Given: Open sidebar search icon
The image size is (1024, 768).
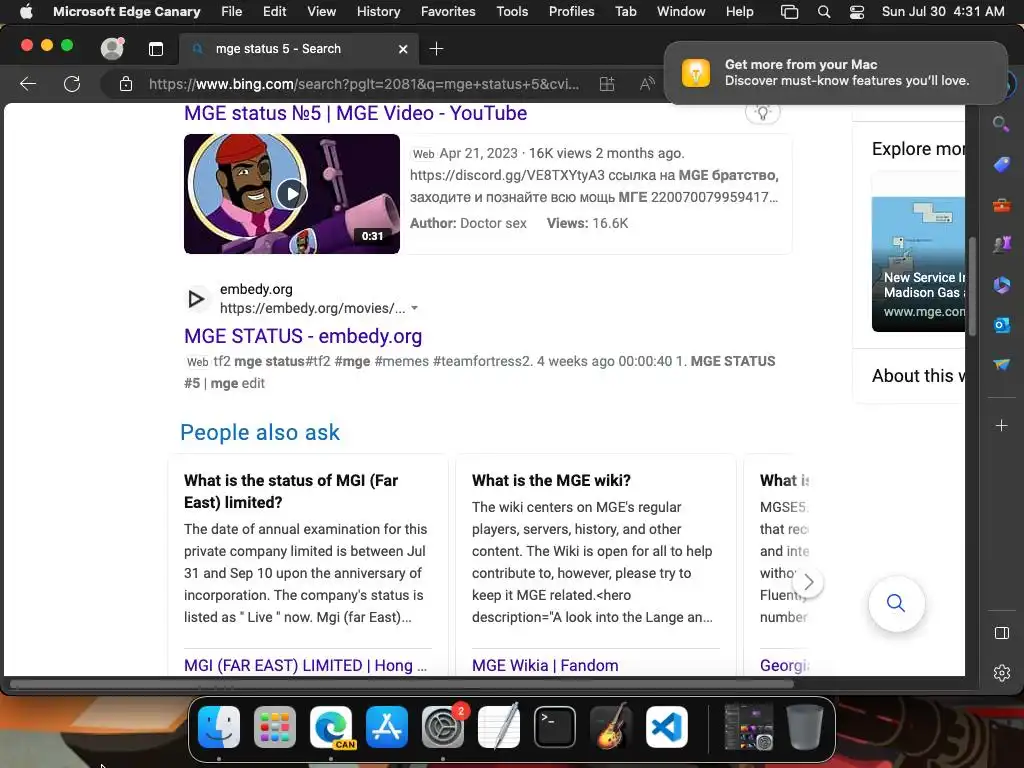Looking at the screenshot, I should coord(1001,123).
